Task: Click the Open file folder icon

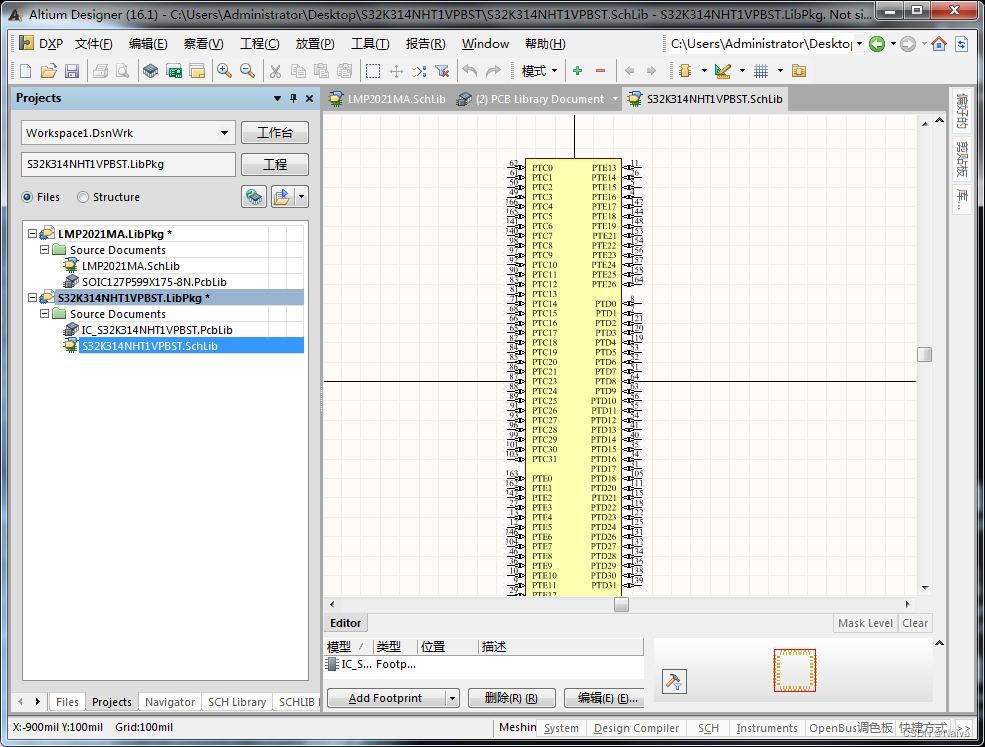Action: (49, 71)
